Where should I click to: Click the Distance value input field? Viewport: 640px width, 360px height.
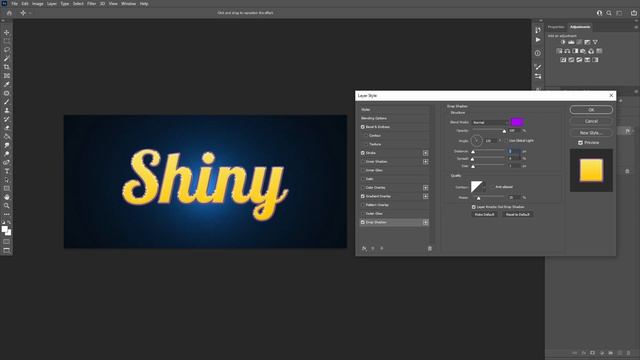514,151
